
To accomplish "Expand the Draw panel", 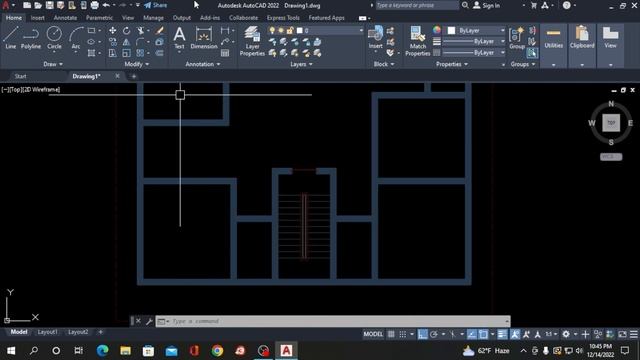I will tap(53, 64).
